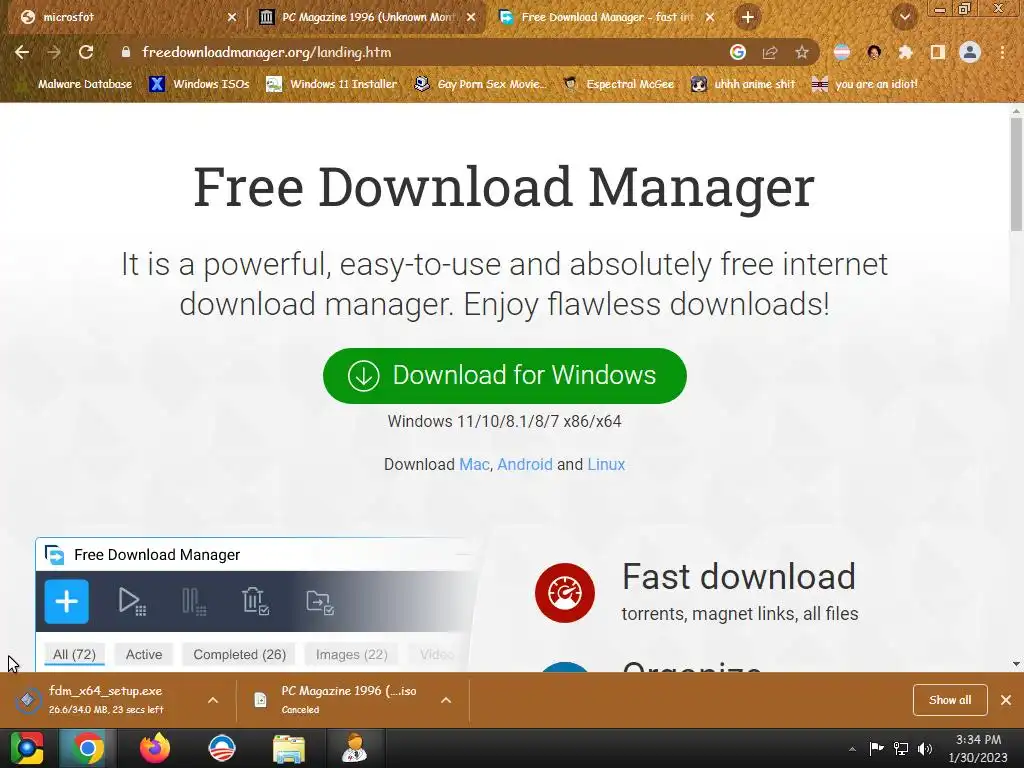Open the striped flag extension icon
The width and height of the screenshot is (1024, 768).
(842, 52)
